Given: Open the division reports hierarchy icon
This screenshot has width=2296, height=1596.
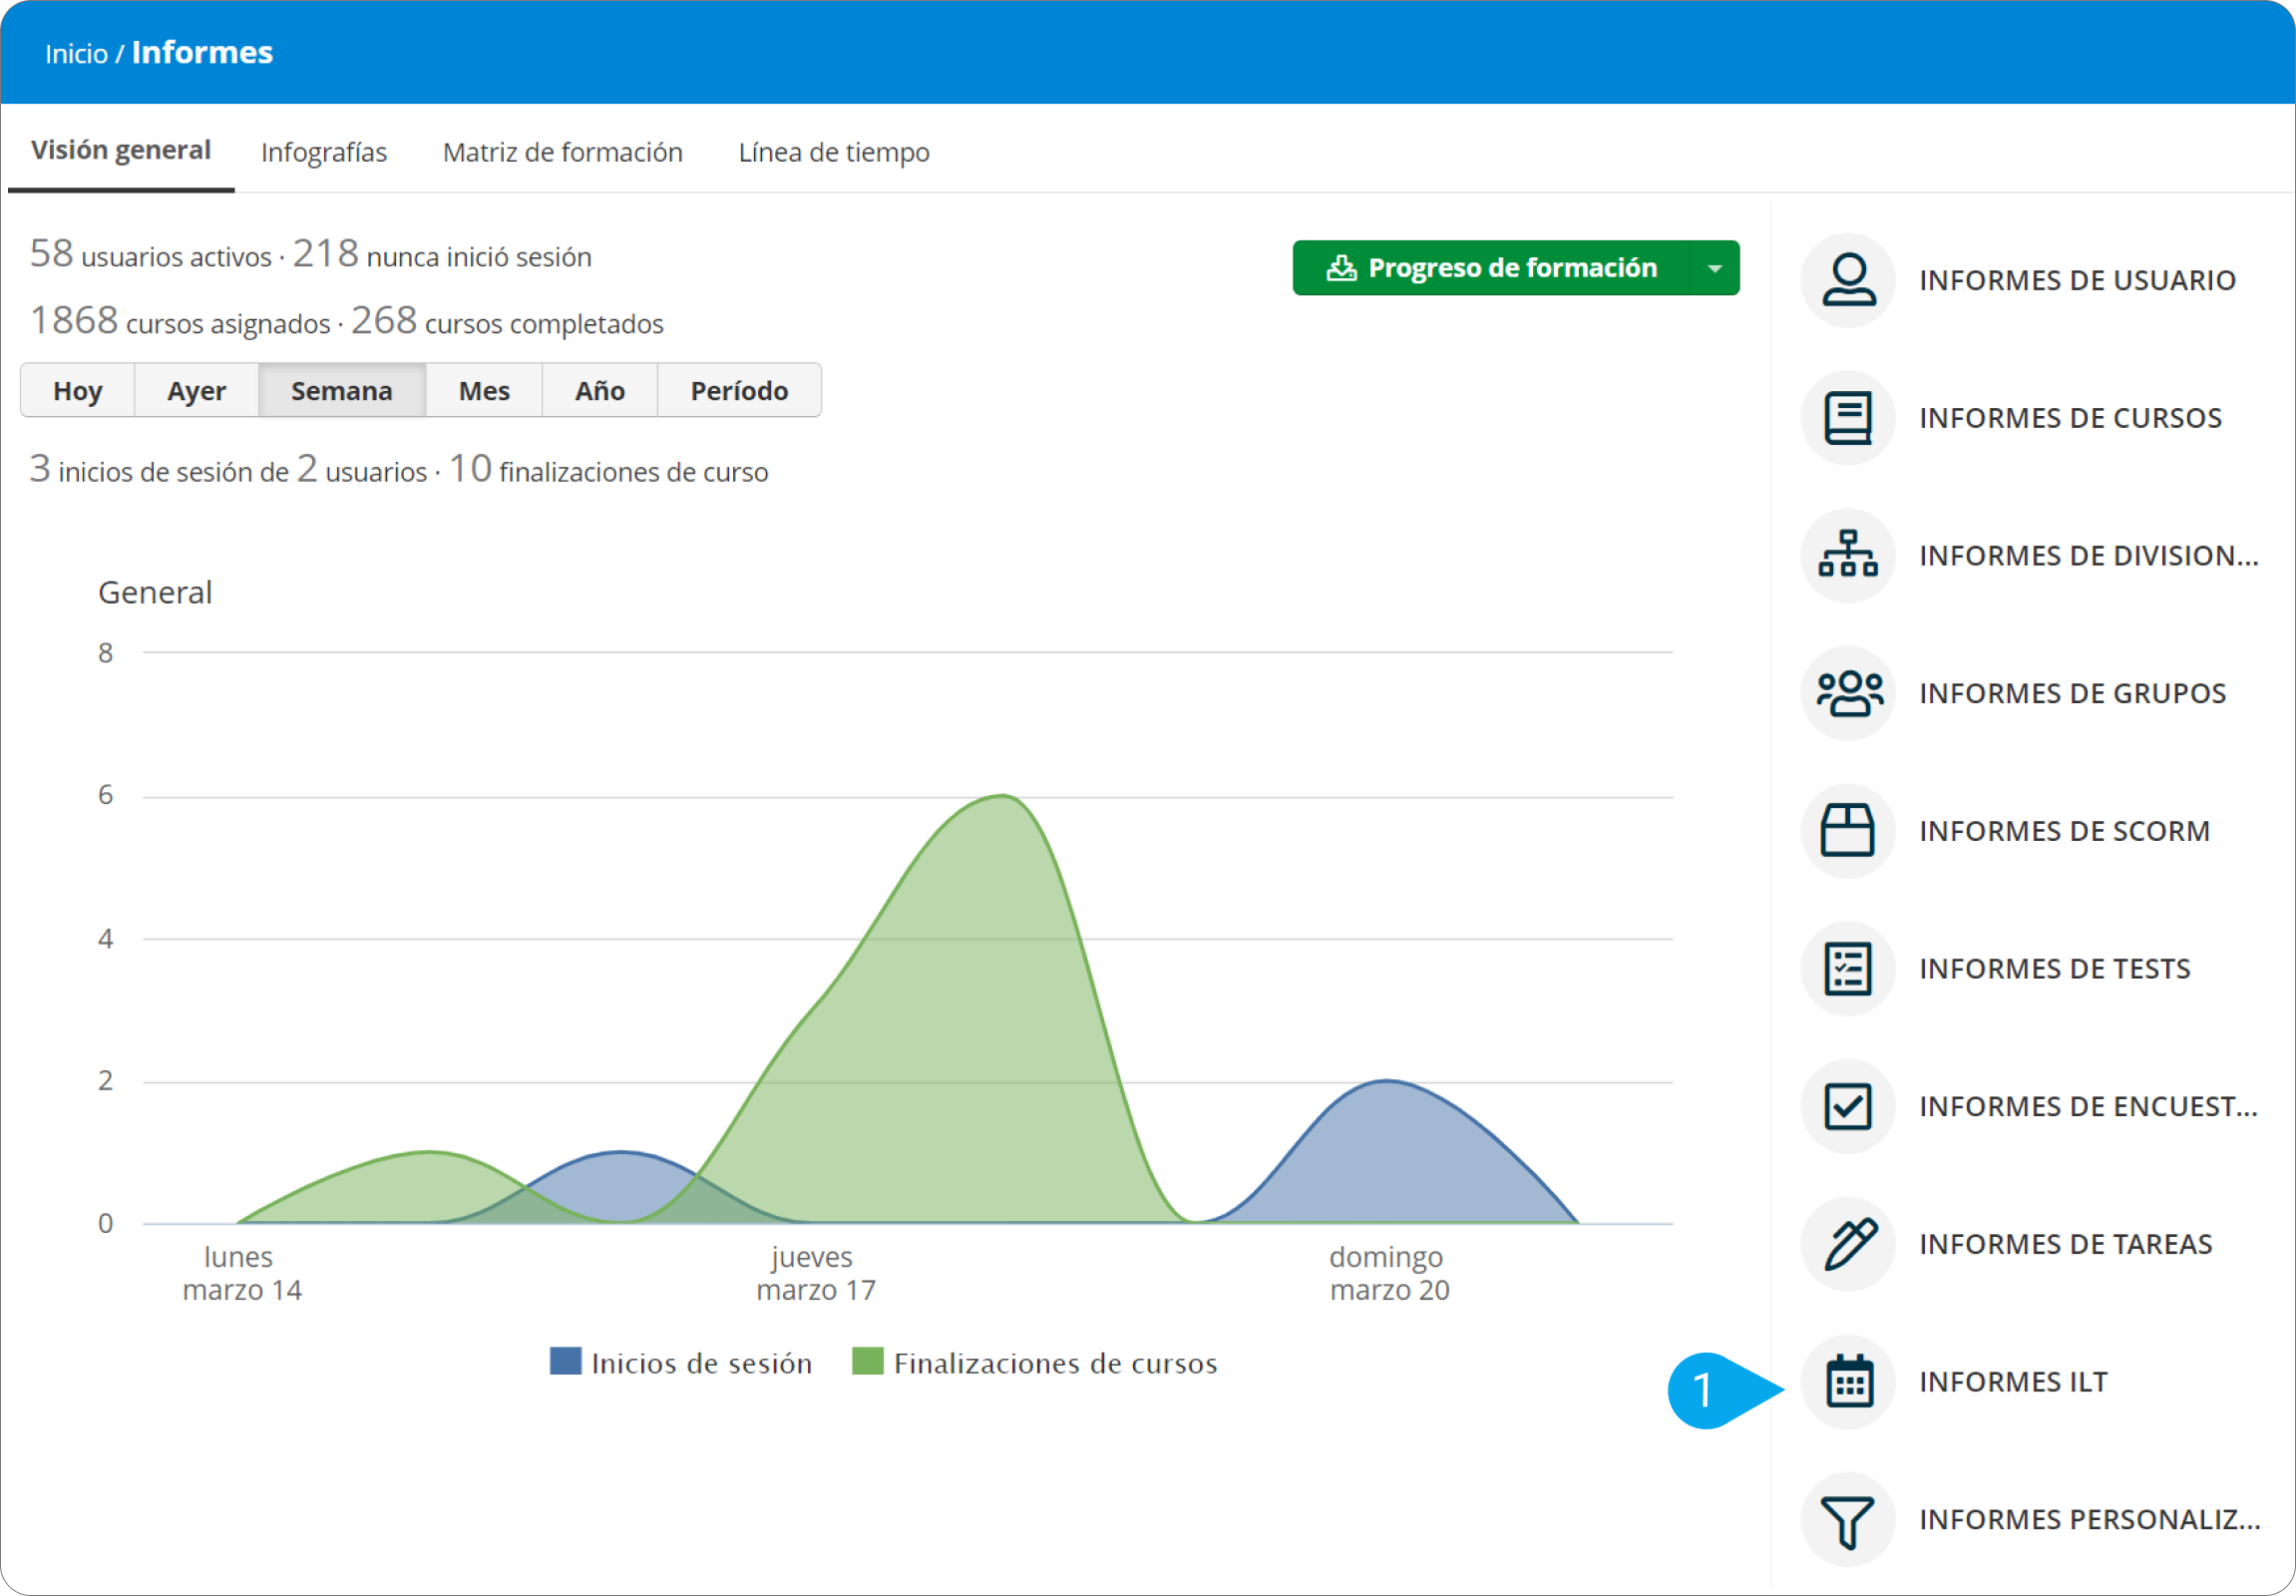Looking at the screenshot, I should tap(1848, 555).
